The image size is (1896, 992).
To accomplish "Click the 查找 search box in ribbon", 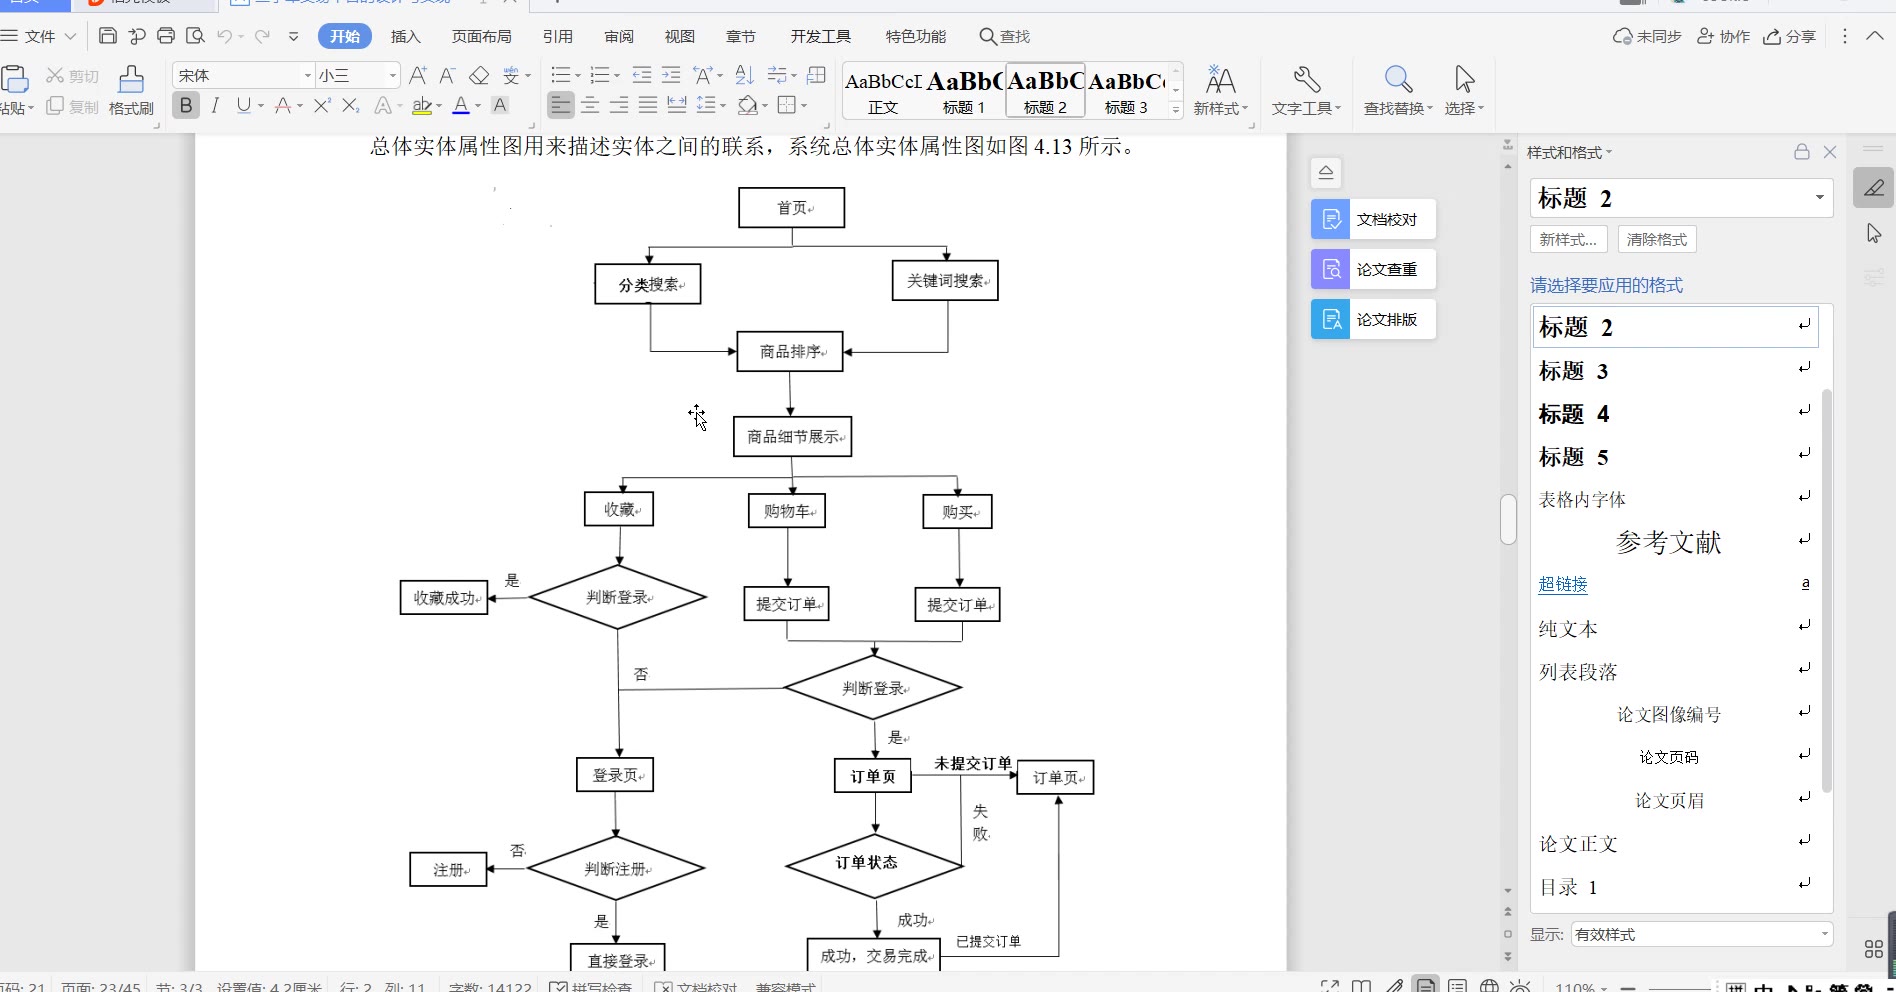I will click(x=1005, y=36).
